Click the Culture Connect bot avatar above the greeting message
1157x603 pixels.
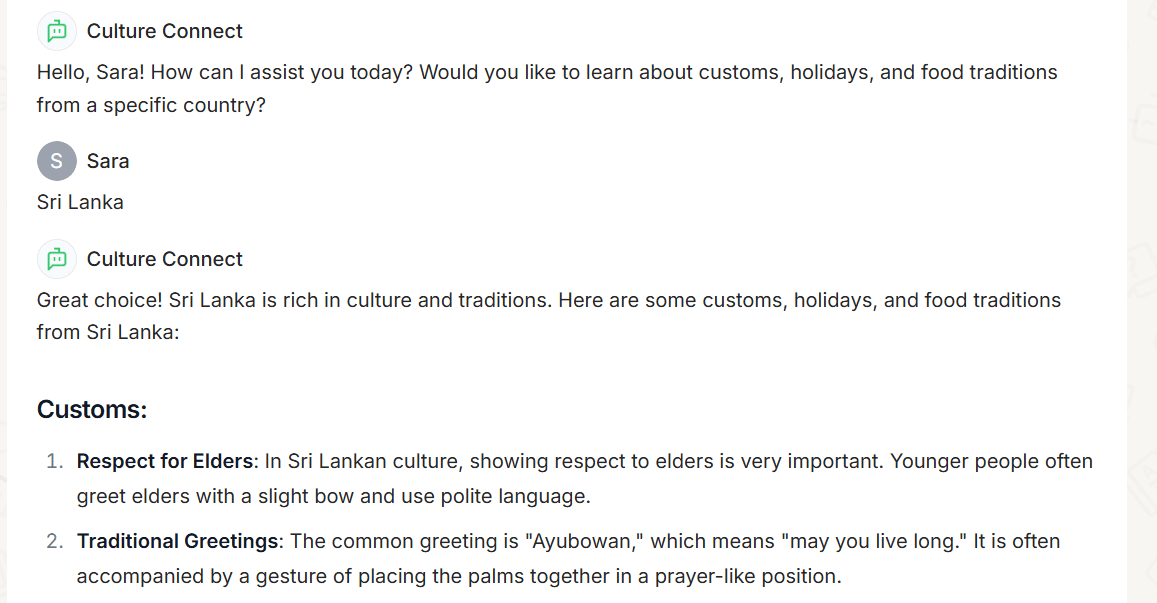pos(57,31)
